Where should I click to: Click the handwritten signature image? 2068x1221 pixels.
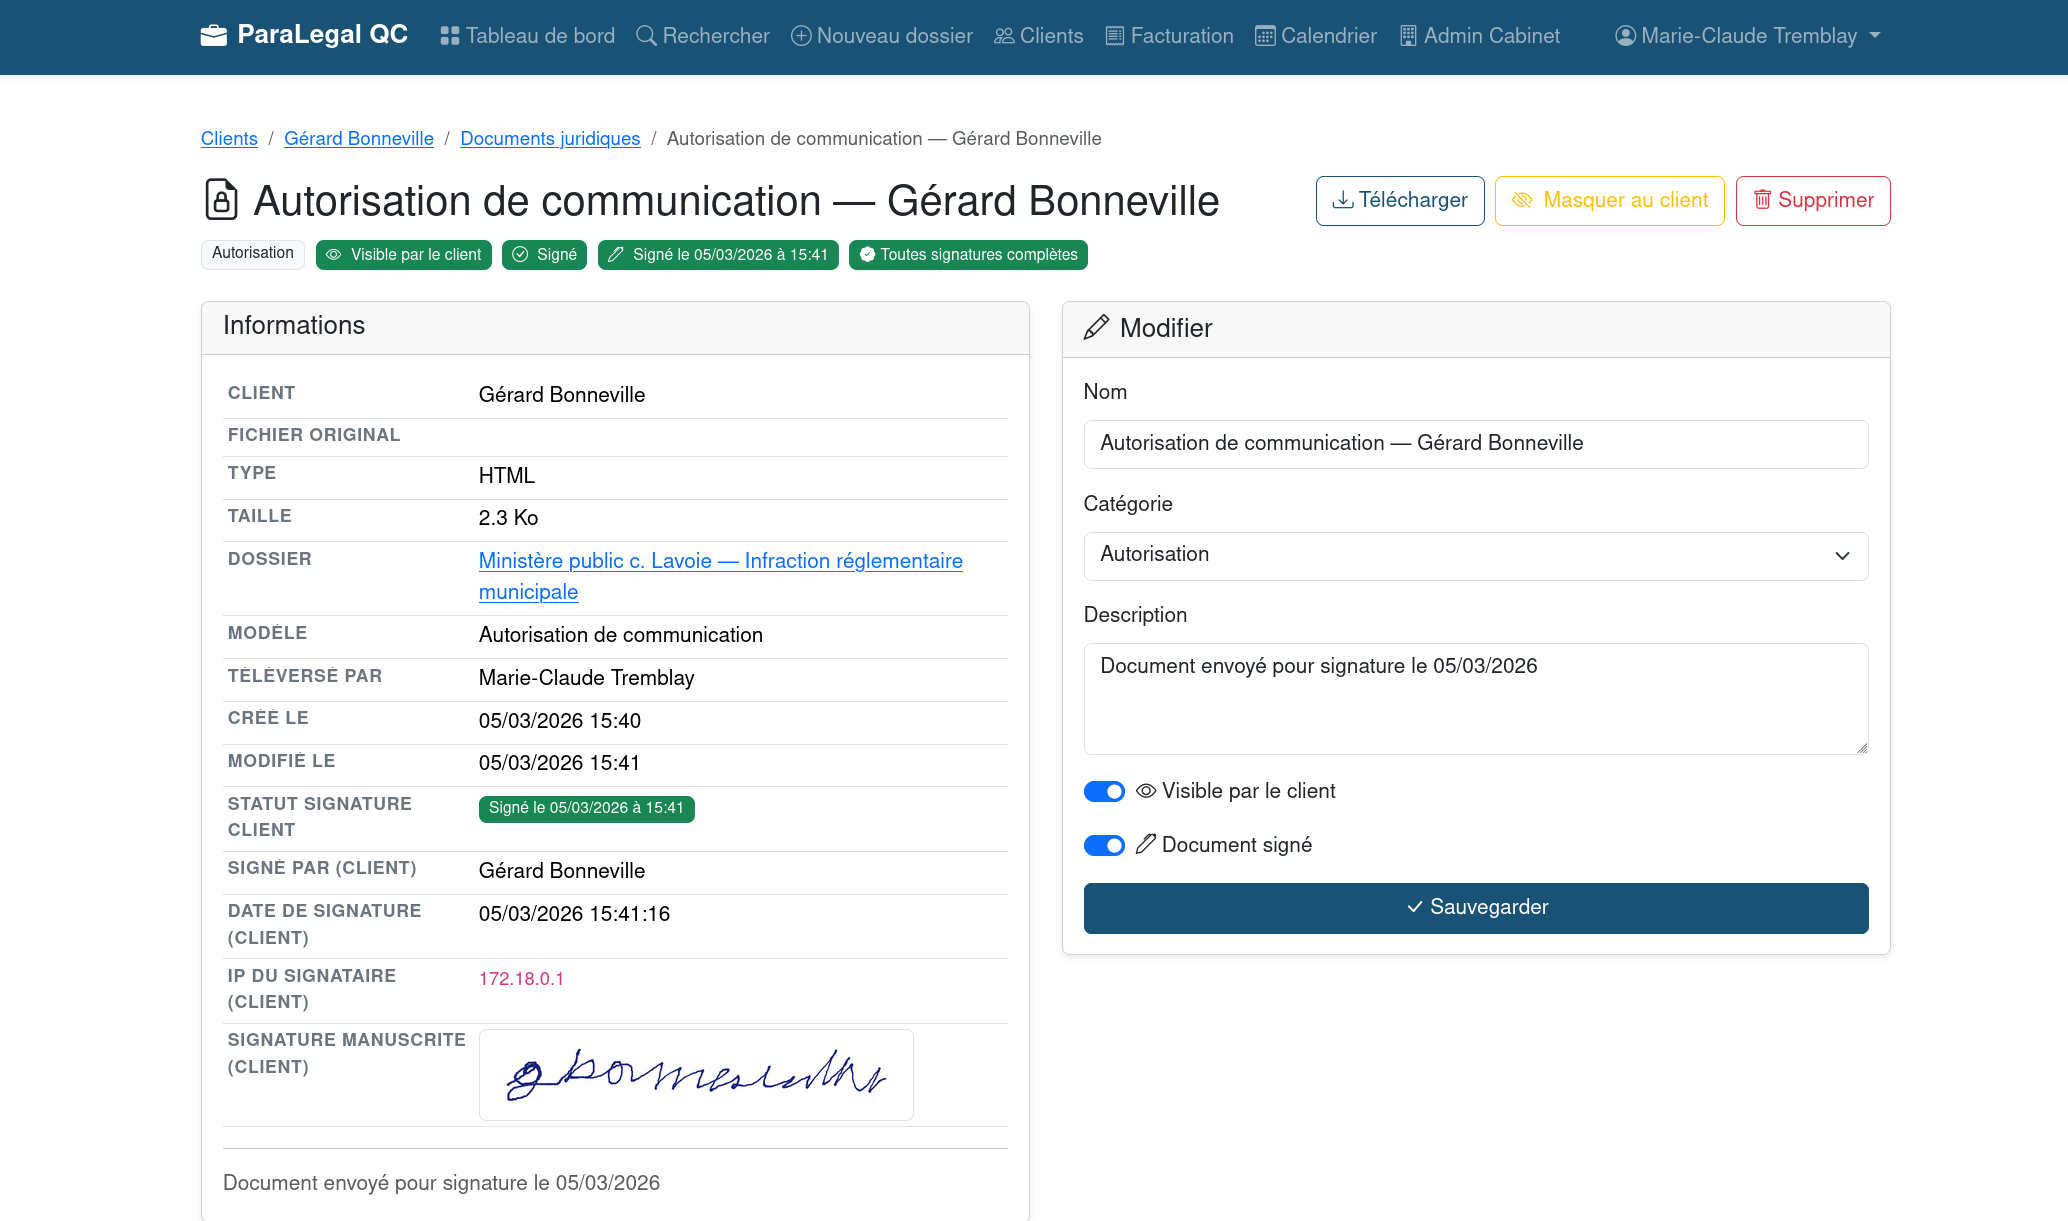[696, 1075]
